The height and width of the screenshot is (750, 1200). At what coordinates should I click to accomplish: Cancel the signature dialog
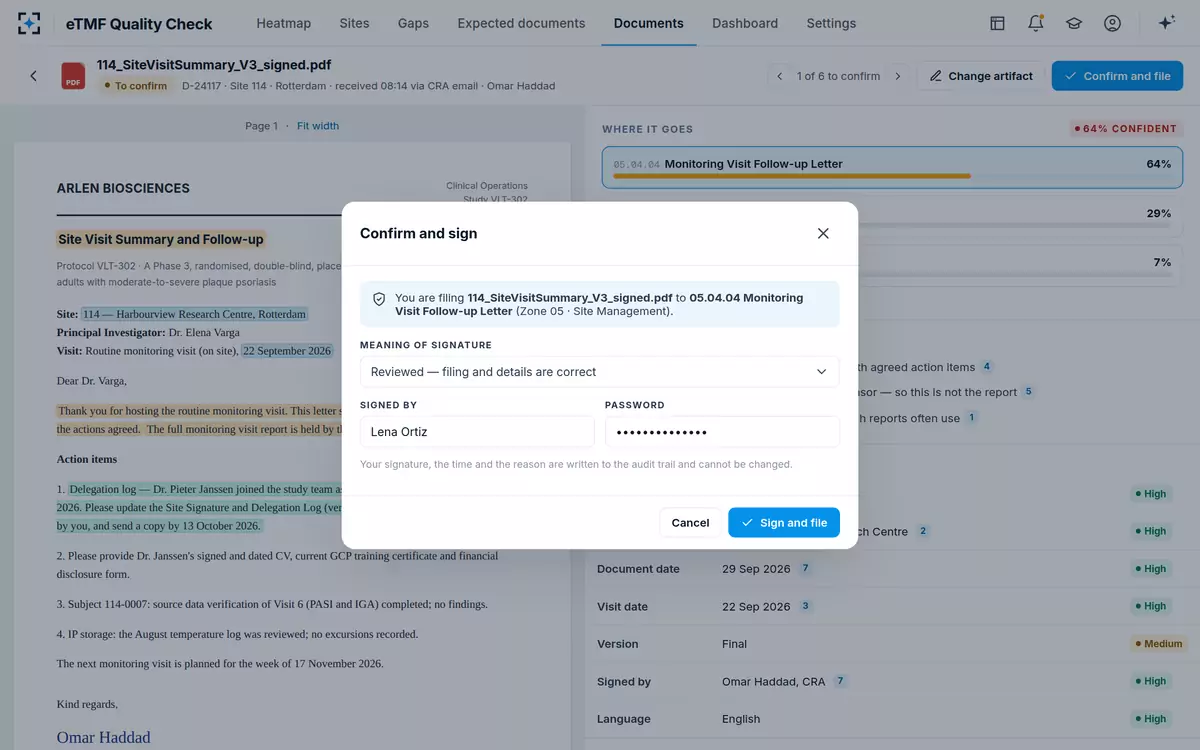click(690, 523)
